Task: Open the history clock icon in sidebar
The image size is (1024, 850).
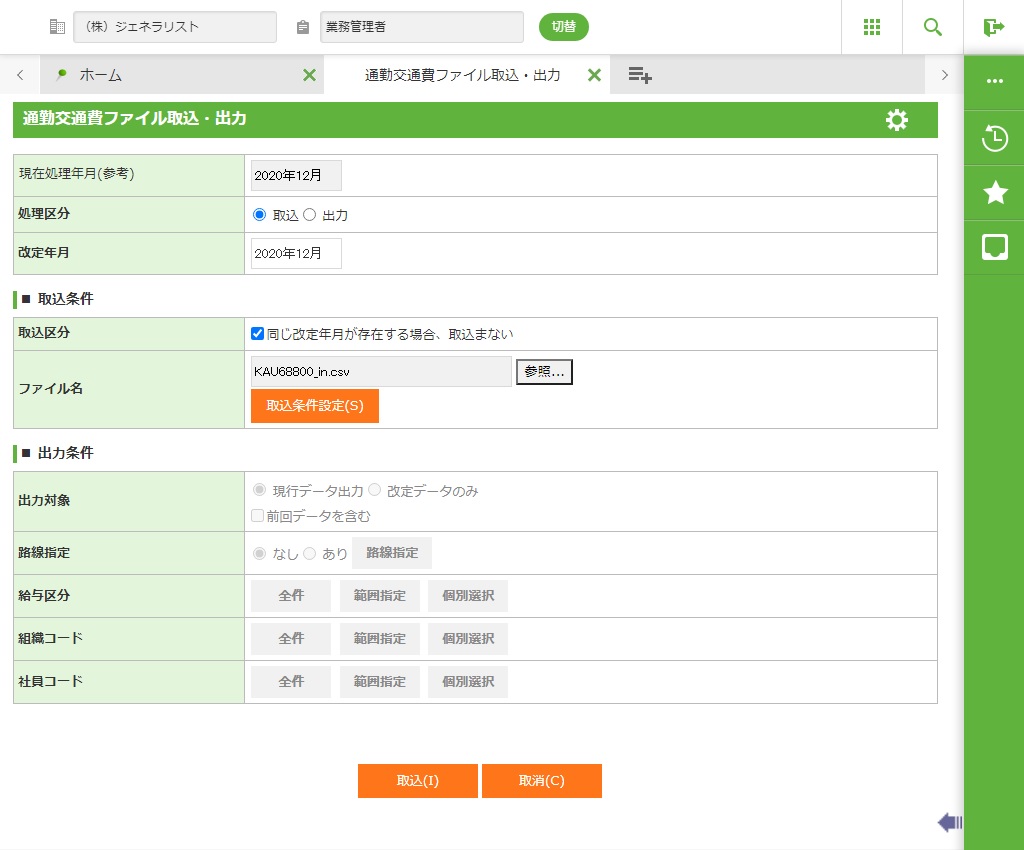Action: point(995,138)
